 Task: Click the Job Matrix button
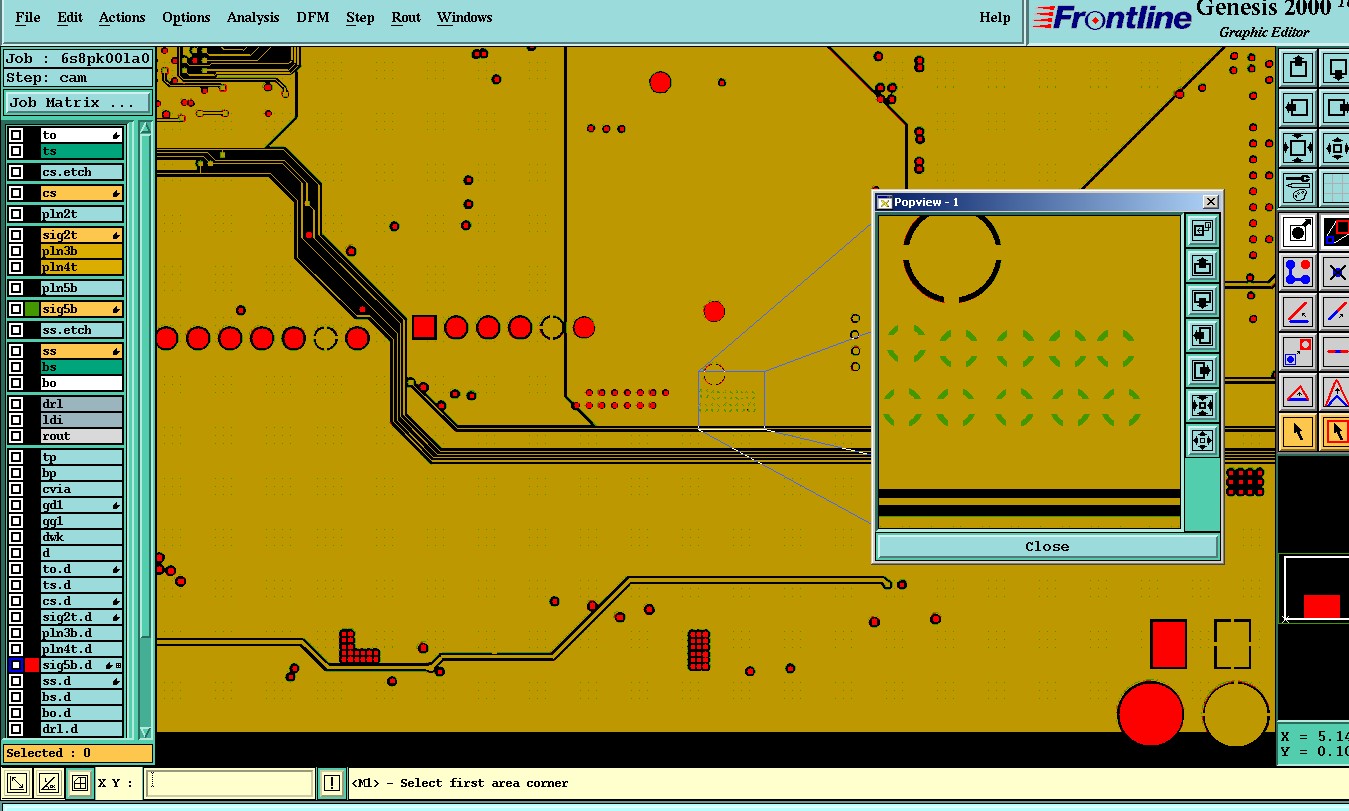[78, 102]
